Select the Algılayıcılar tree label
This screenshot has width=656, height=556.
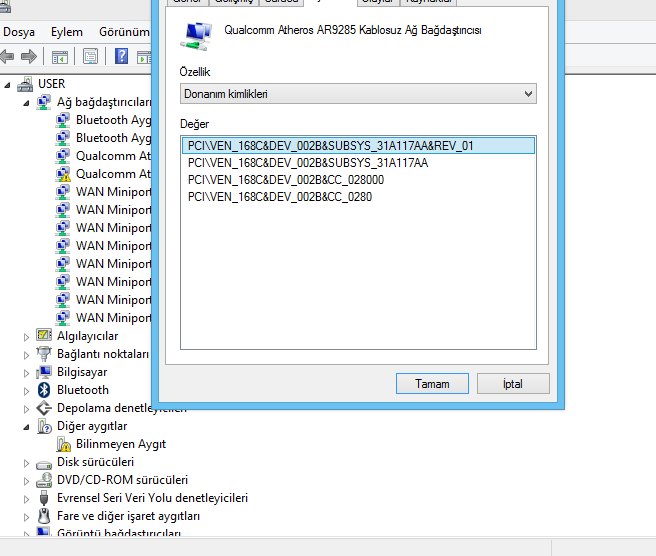click(87, 336)
